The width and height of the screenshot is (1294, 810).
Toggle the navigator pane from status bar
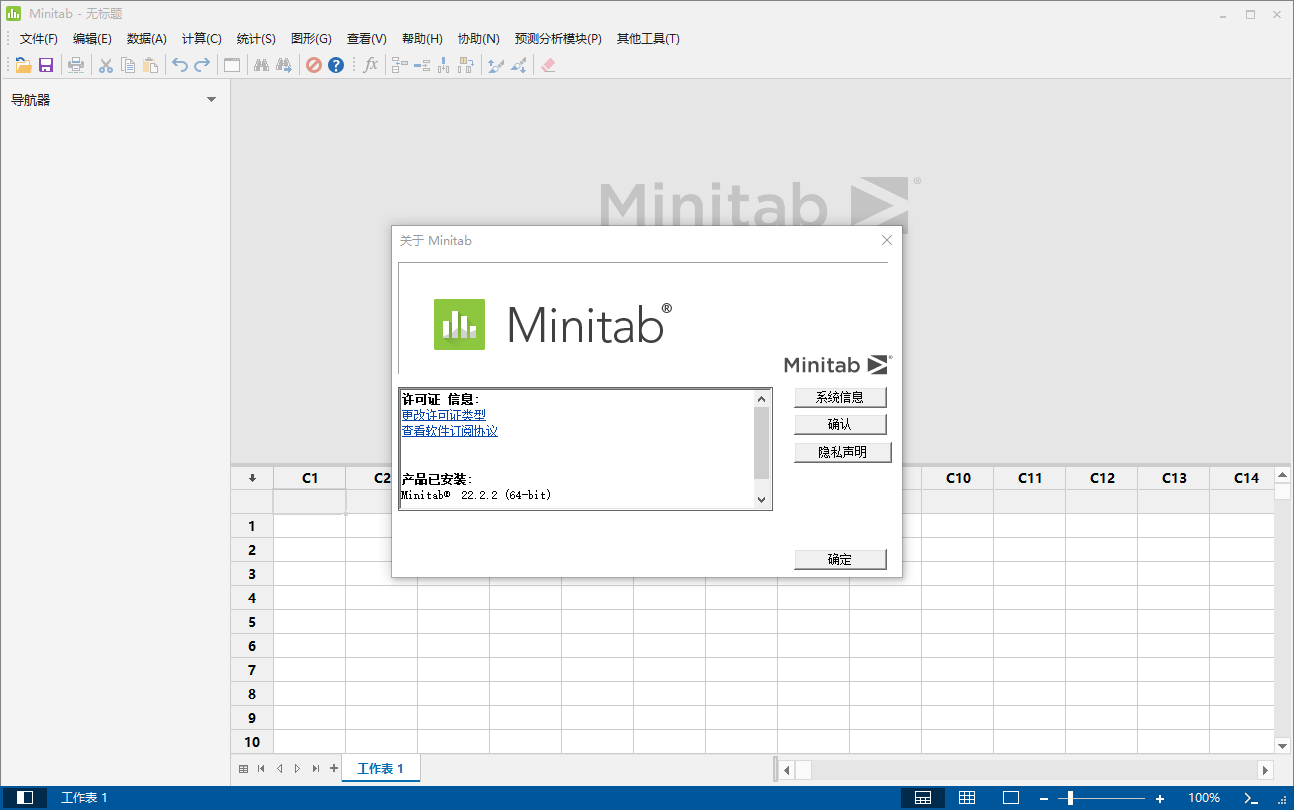[26, 798]
